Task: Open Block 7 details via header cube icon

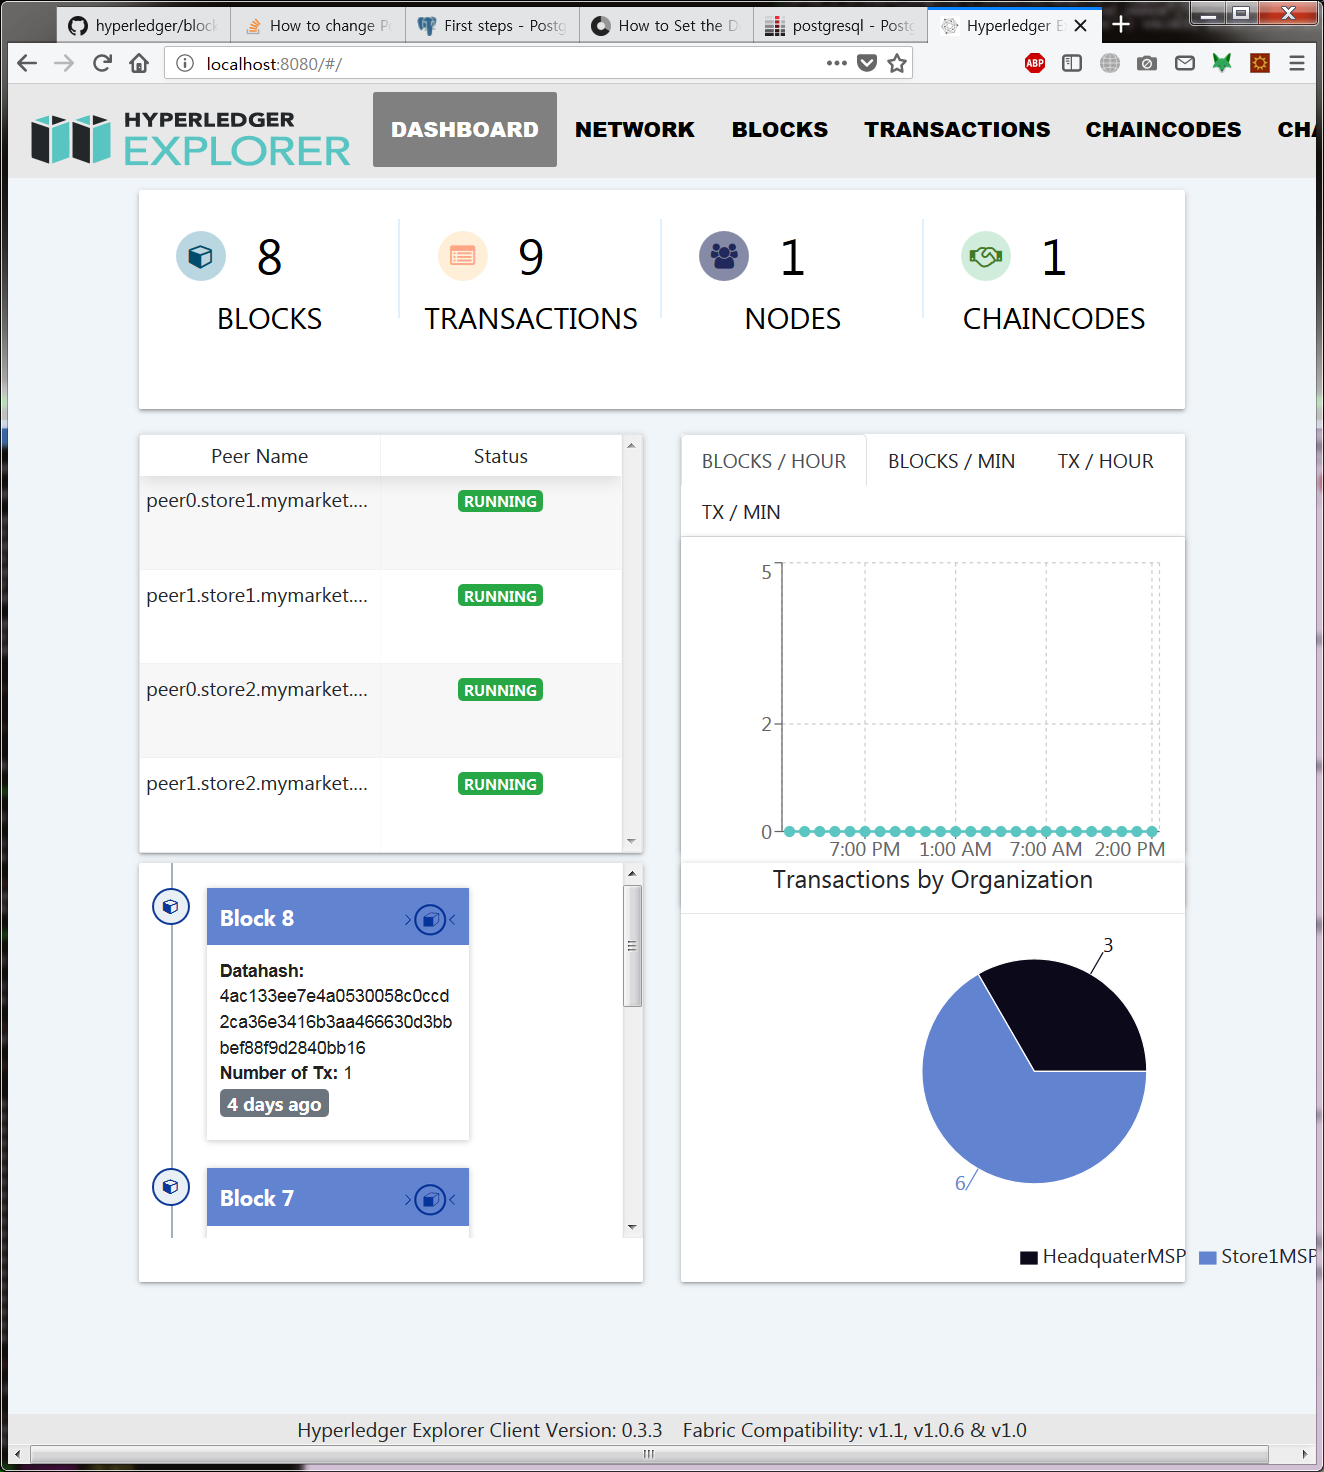Action: 430,1199
